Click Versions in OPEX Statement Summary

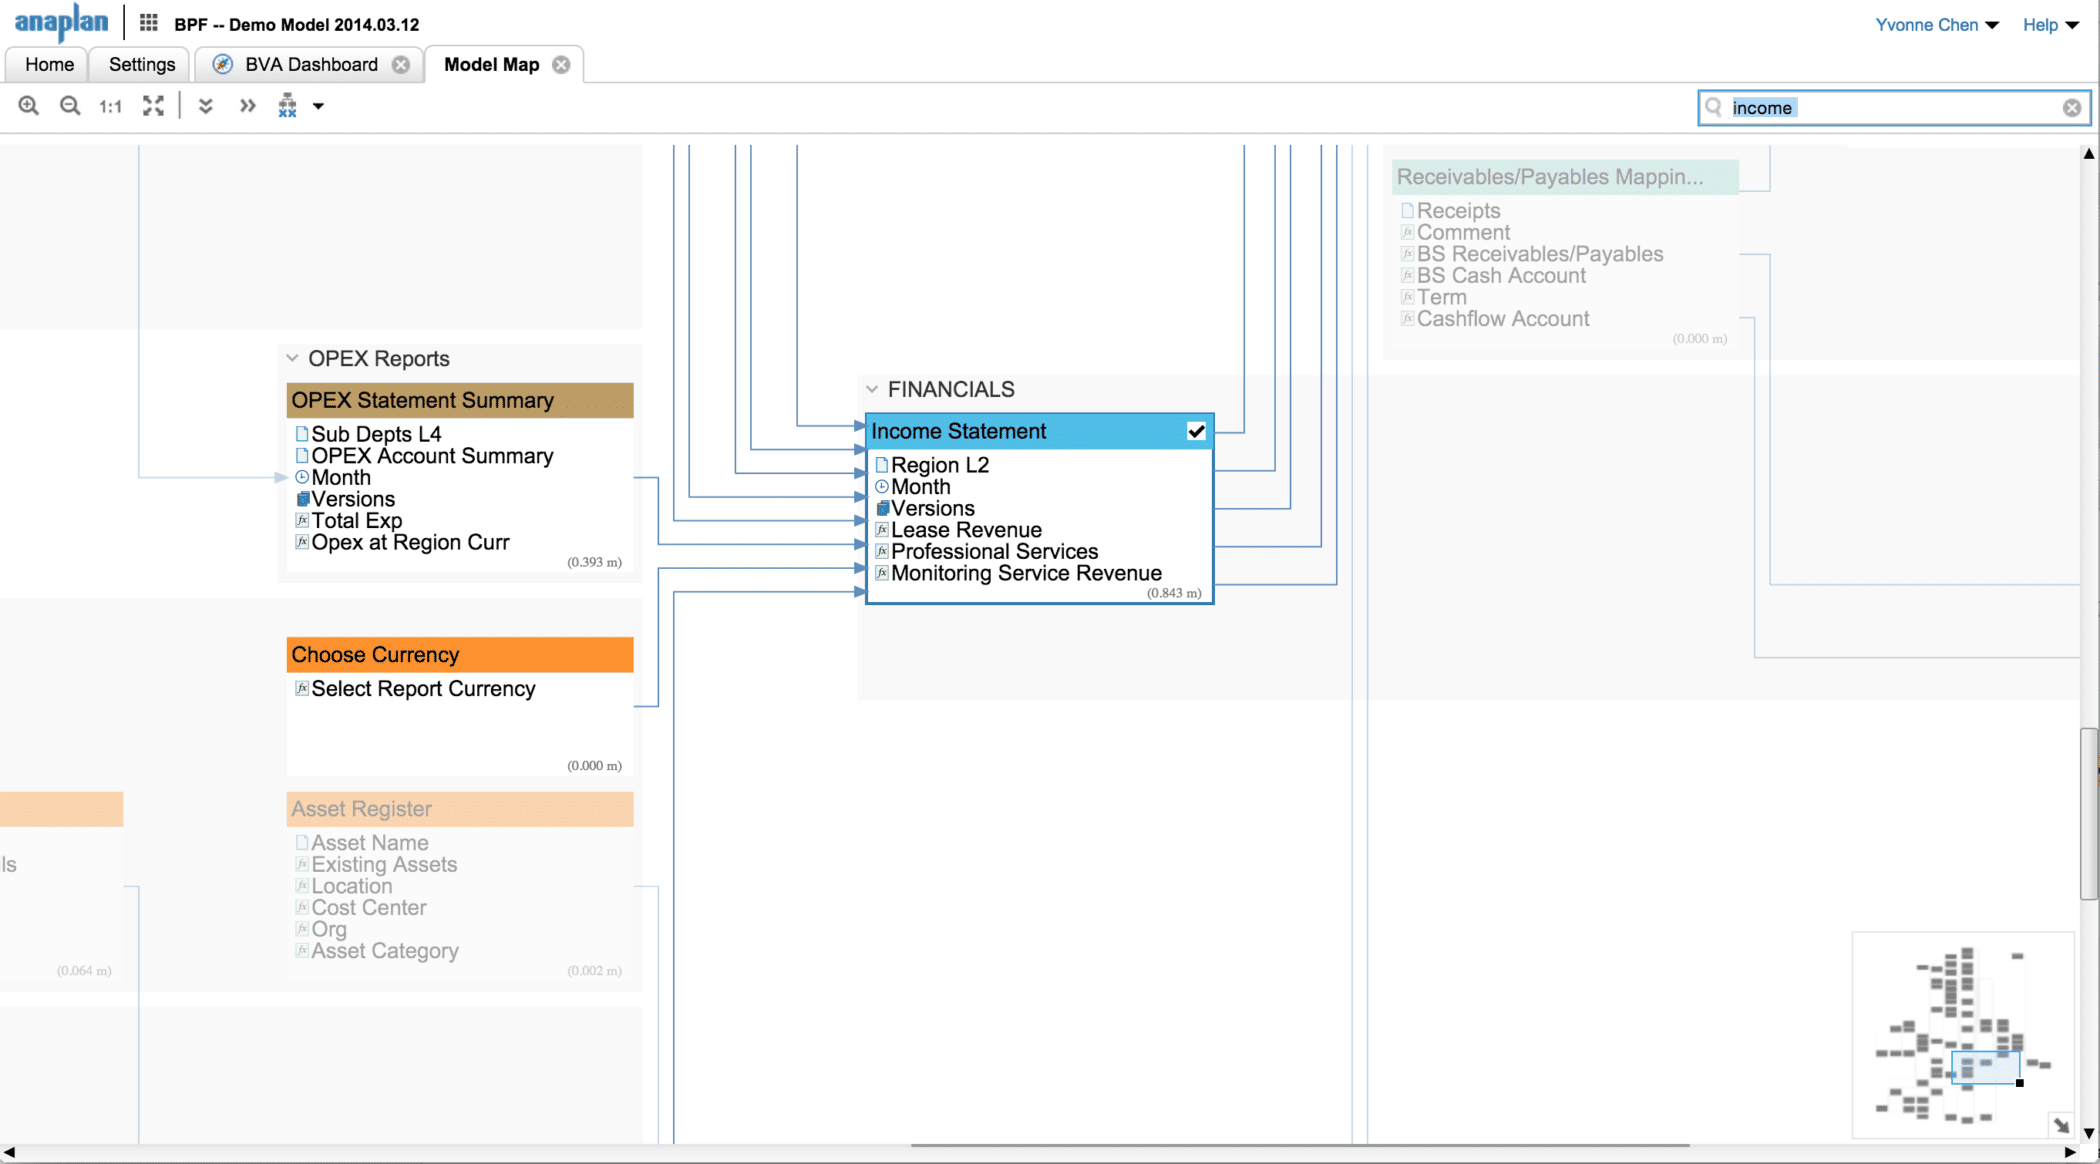pyautogui.click(x=352, y=499)
